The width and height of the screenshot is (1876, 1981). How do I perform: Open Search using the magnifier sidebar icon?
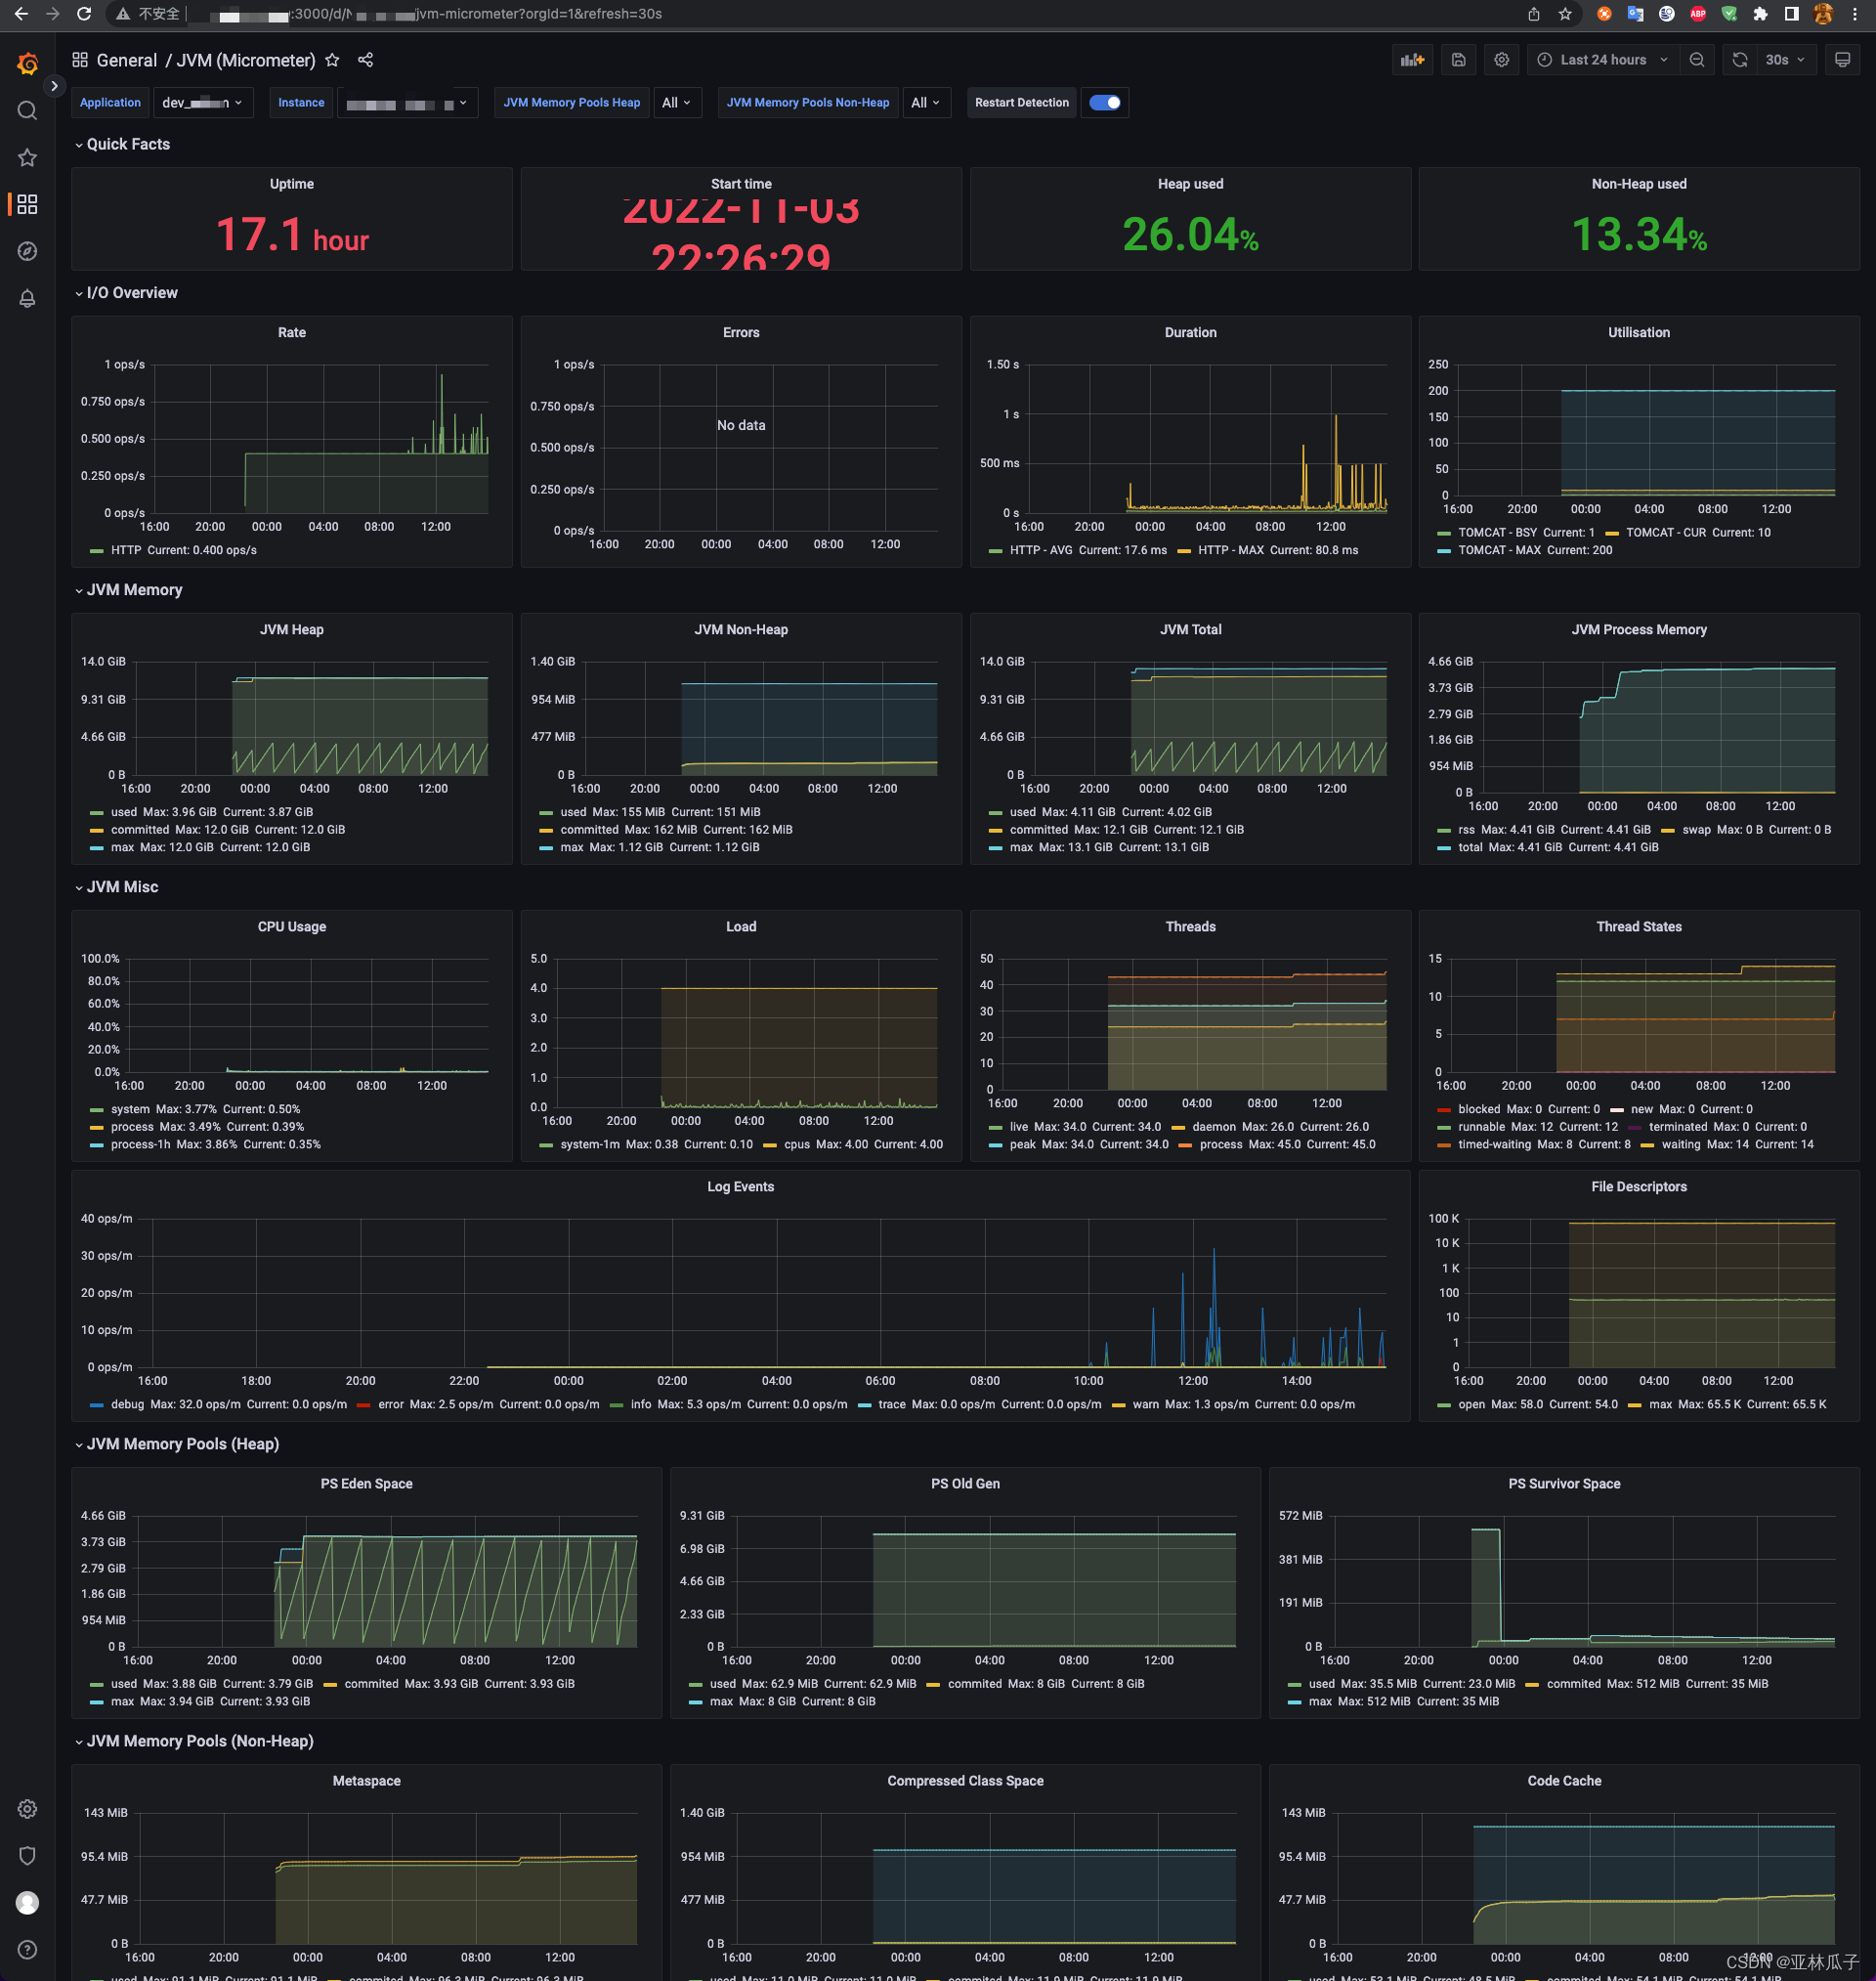[x=27, y=110]
